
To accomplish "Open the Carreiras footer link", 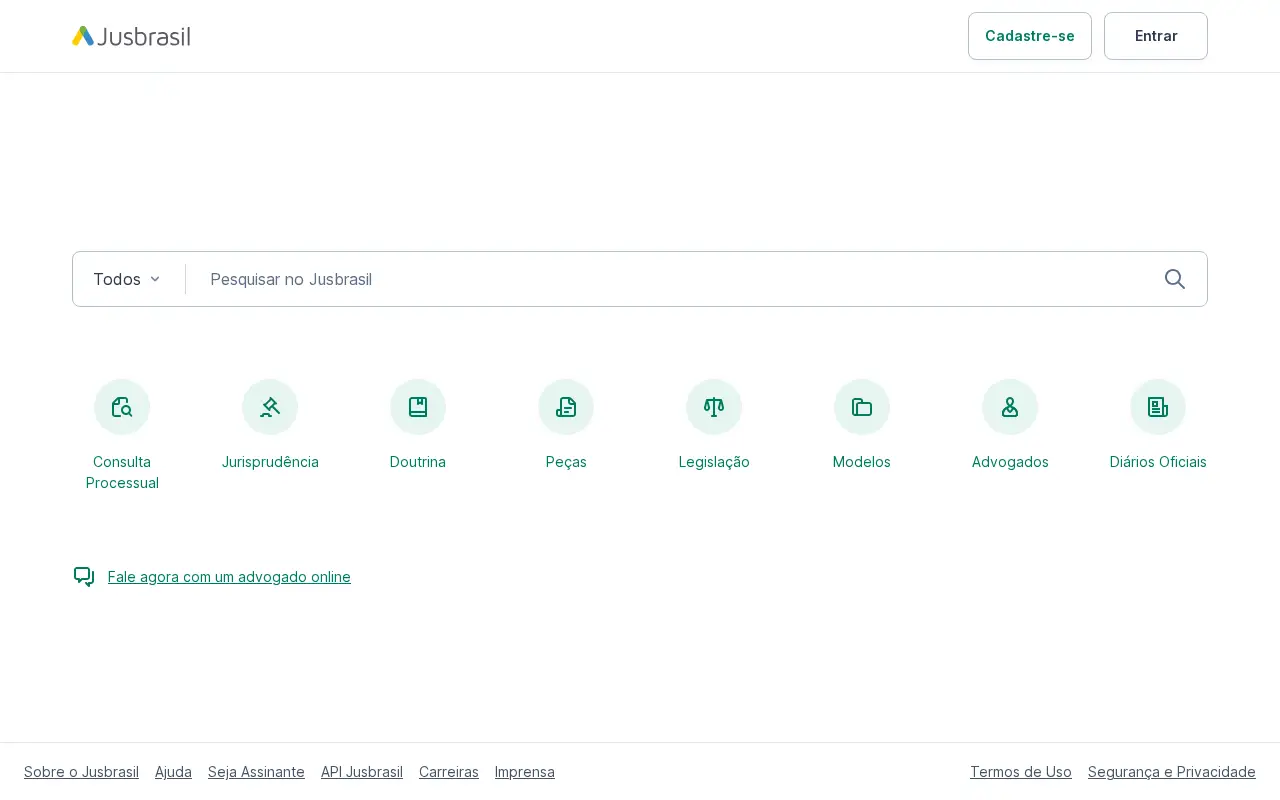I will [449, 772].
